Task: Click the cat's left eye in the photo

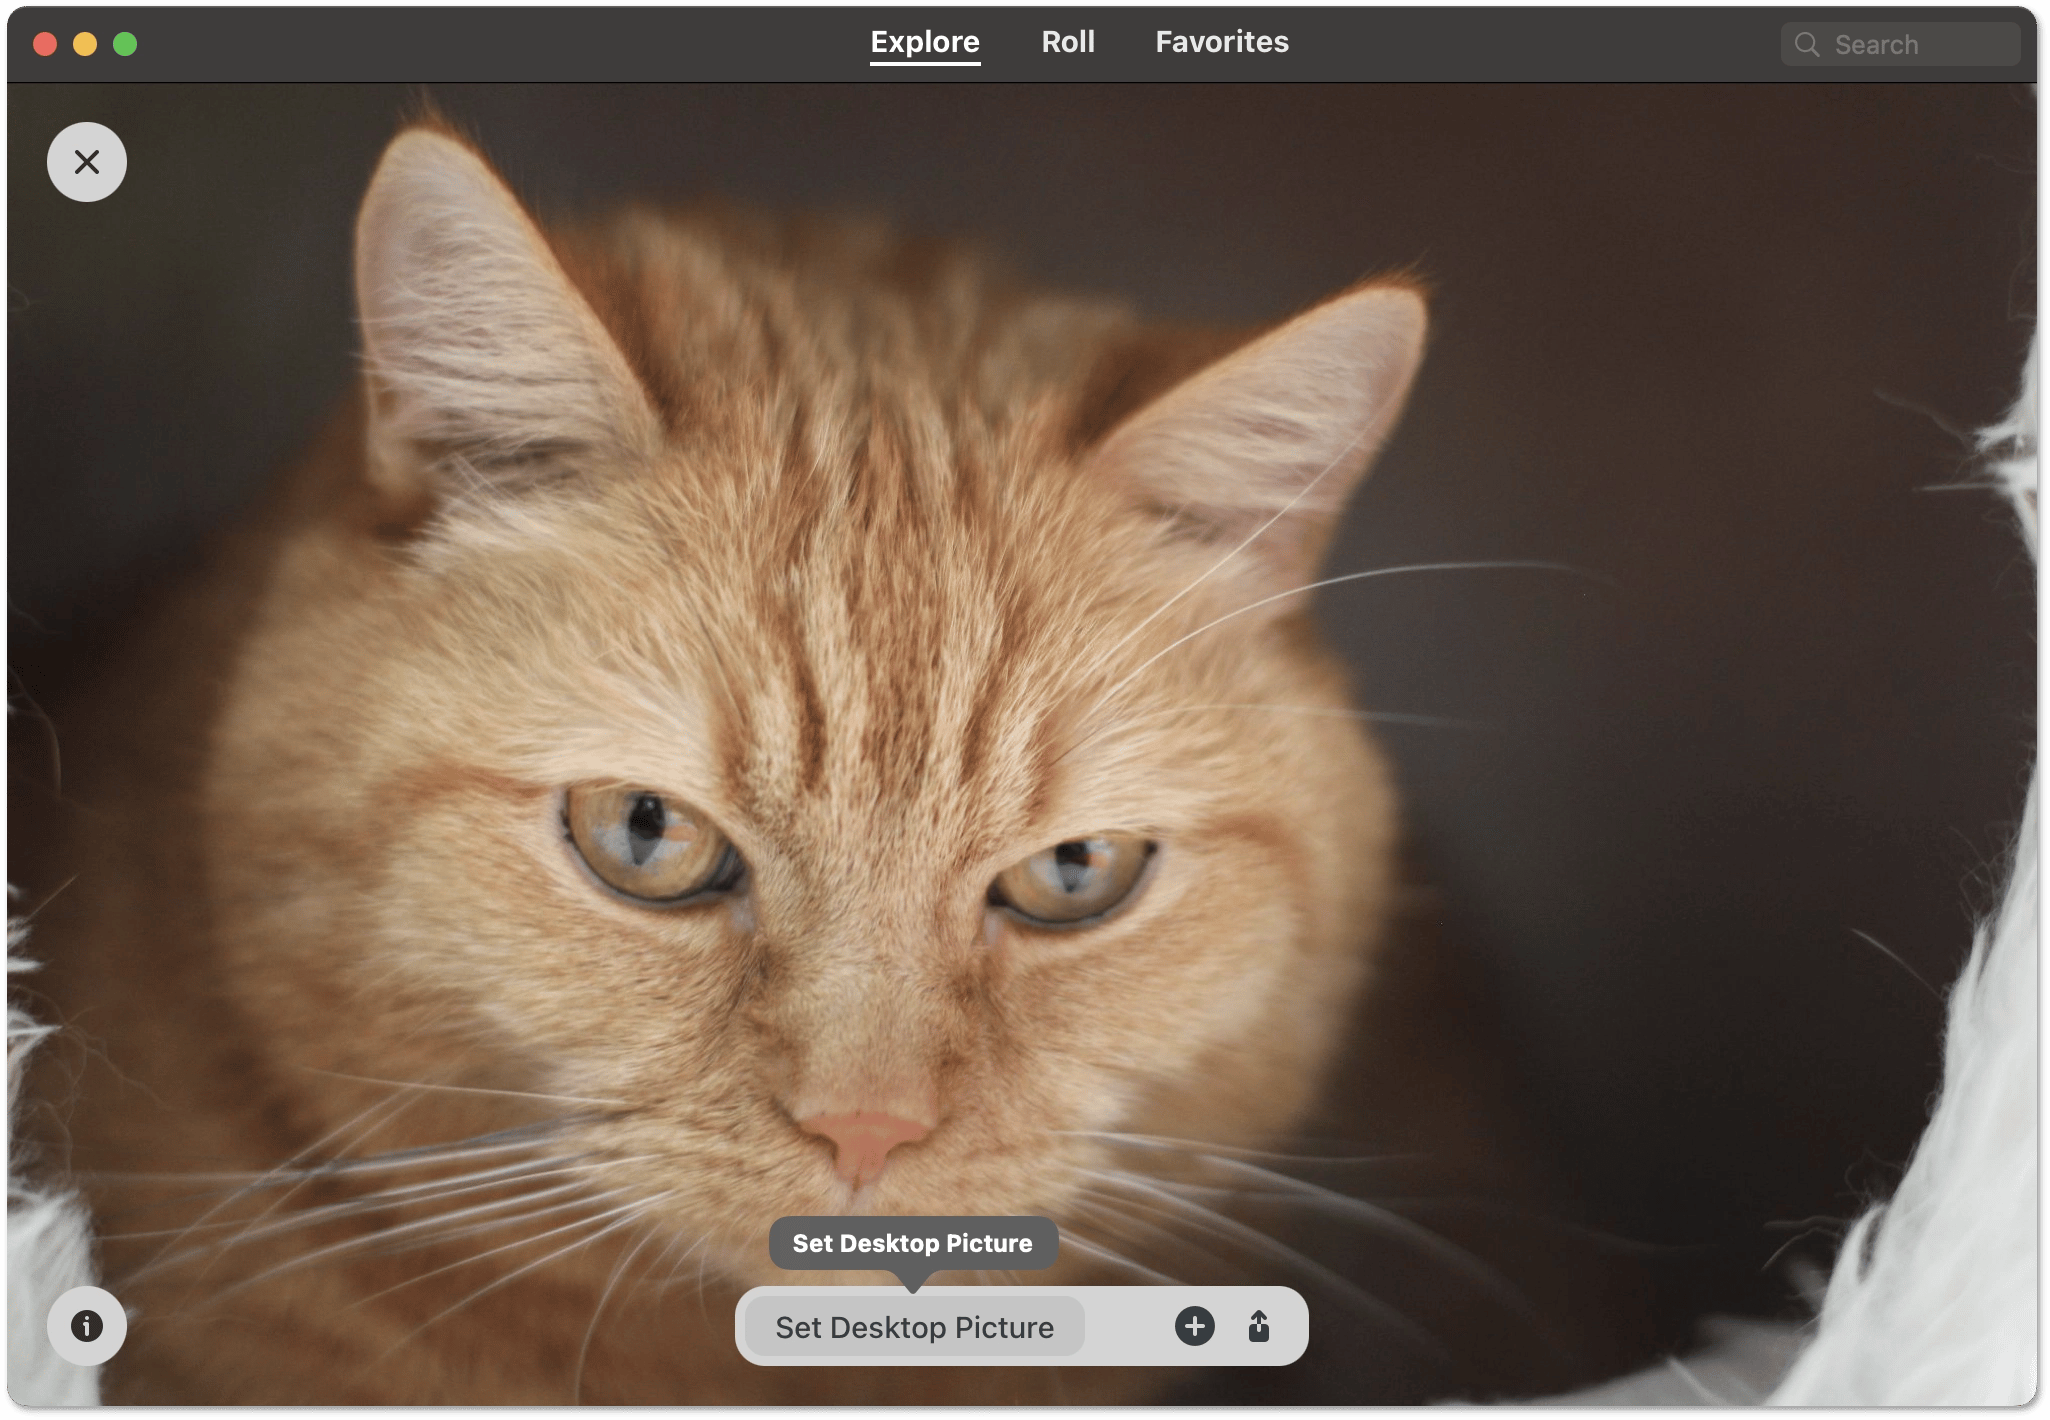Action: pyautogui.click(x=648, y=838)
